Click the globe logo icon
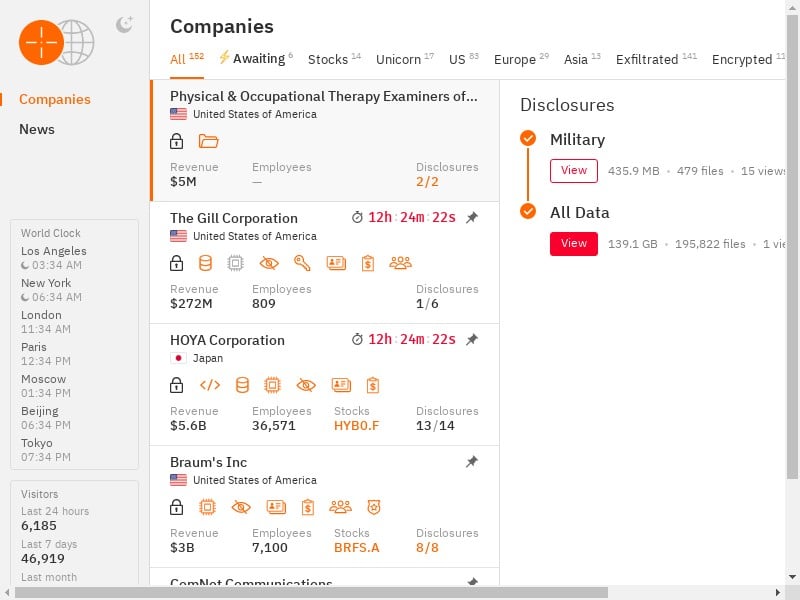This screenshot has height=600, width=800. 78,42
